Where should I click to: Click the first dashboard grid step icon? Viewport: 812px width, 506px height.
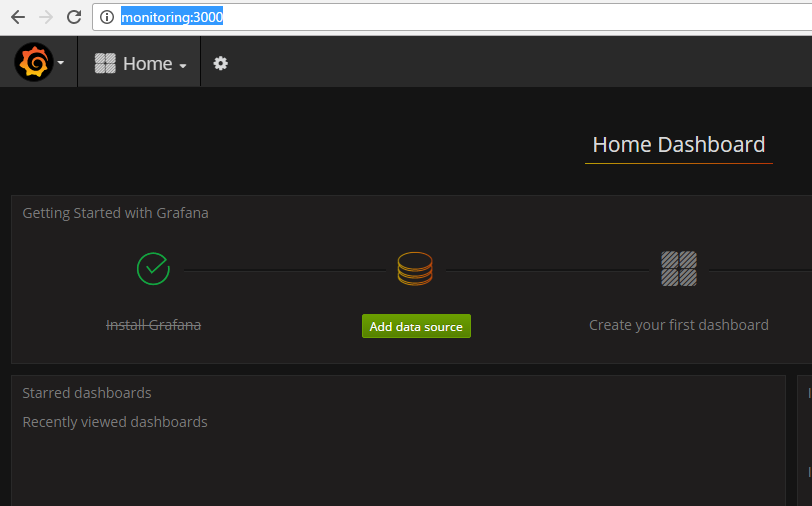click(x=679, y=269)
